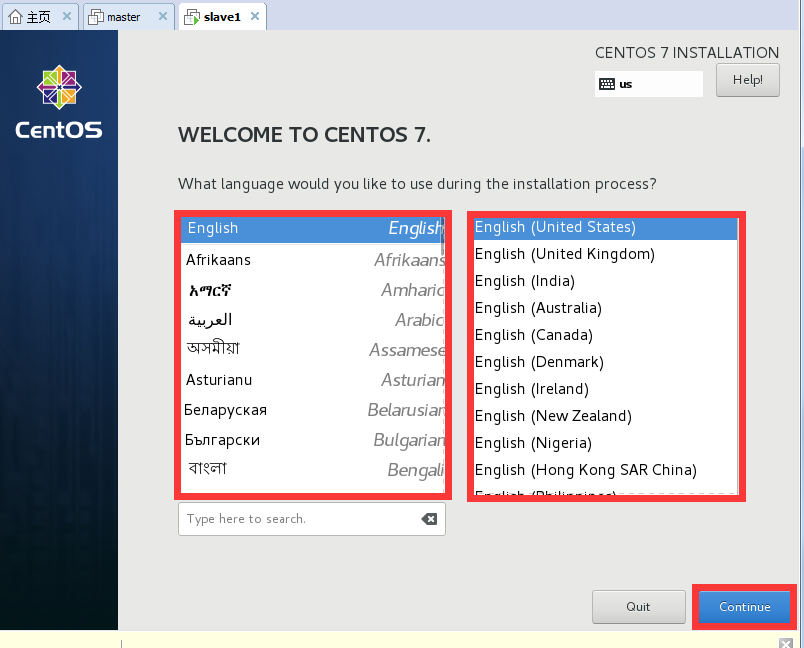Choose English (Australia) locale
804x648 pixels.
coord(605,308)
